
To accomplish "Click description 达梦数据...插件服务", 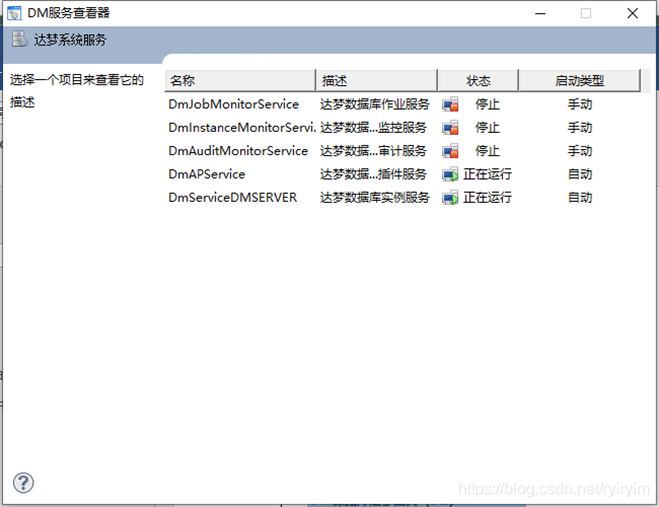I will tap(373, 174).
